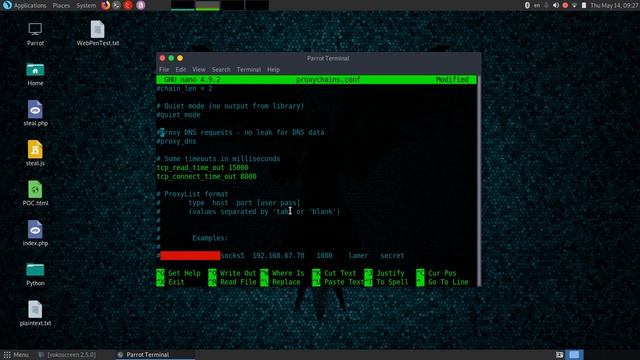Open the Python folder on desktop
The height and width of the screenshot is (360, 640).
pos(35,274)
